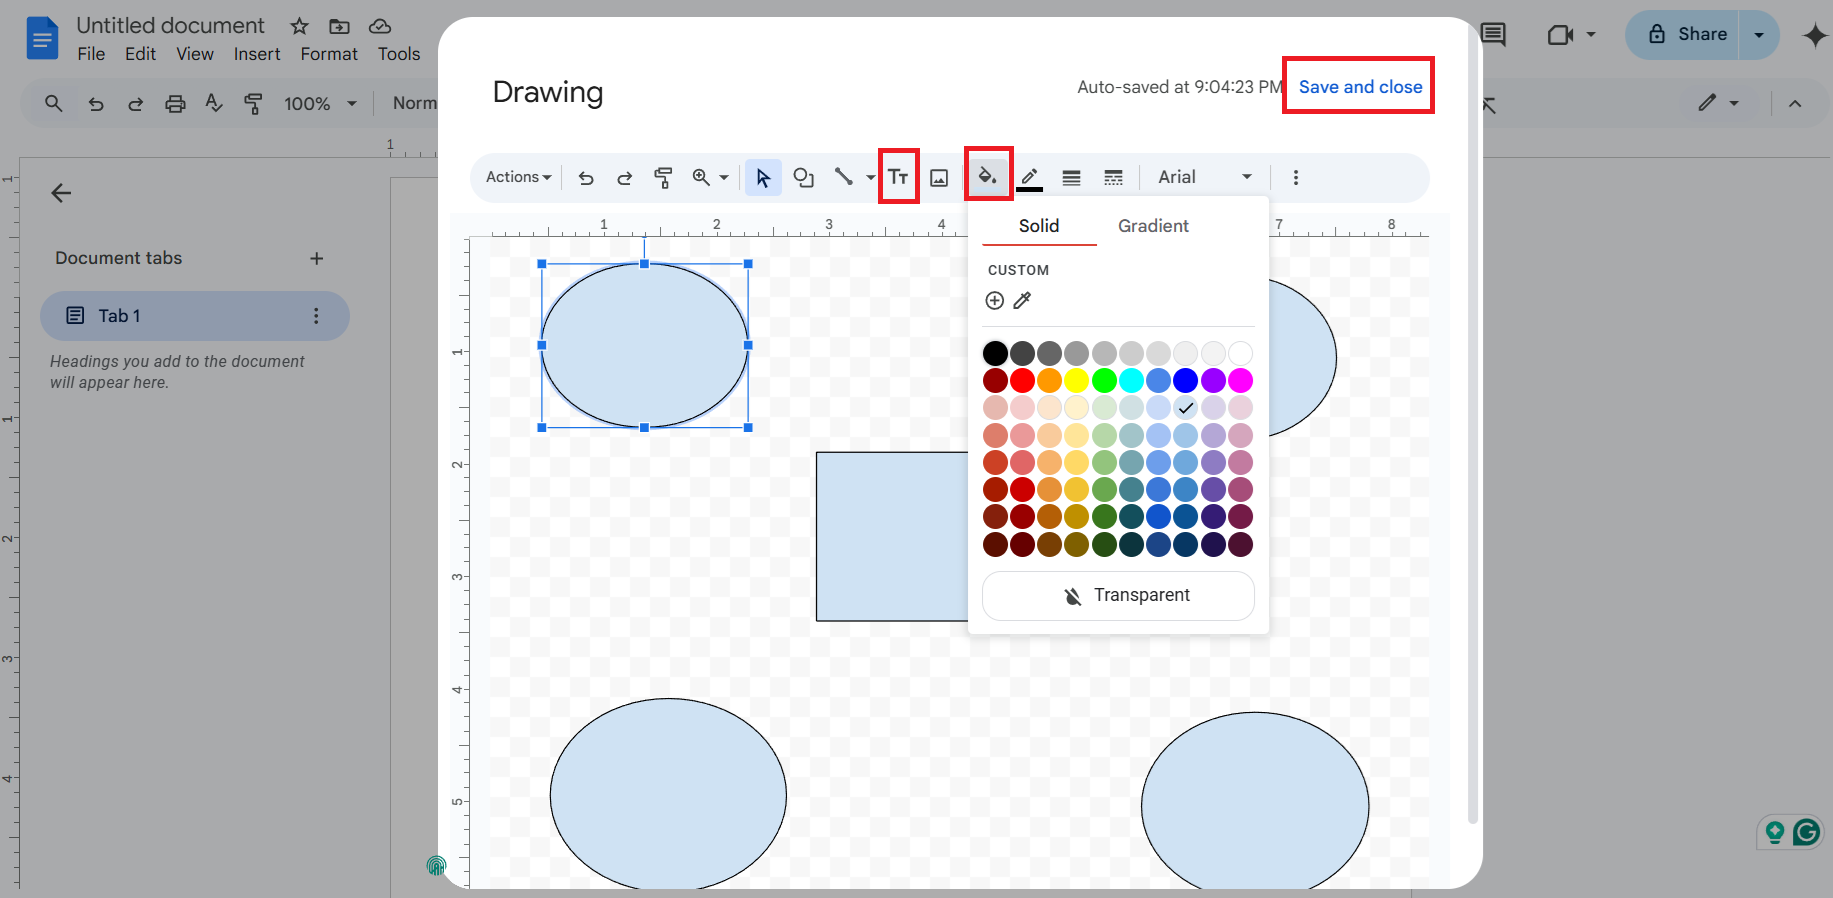Screen dimensions: 1833x898
Task: Select the text box tool
Action: pos(898,177)
